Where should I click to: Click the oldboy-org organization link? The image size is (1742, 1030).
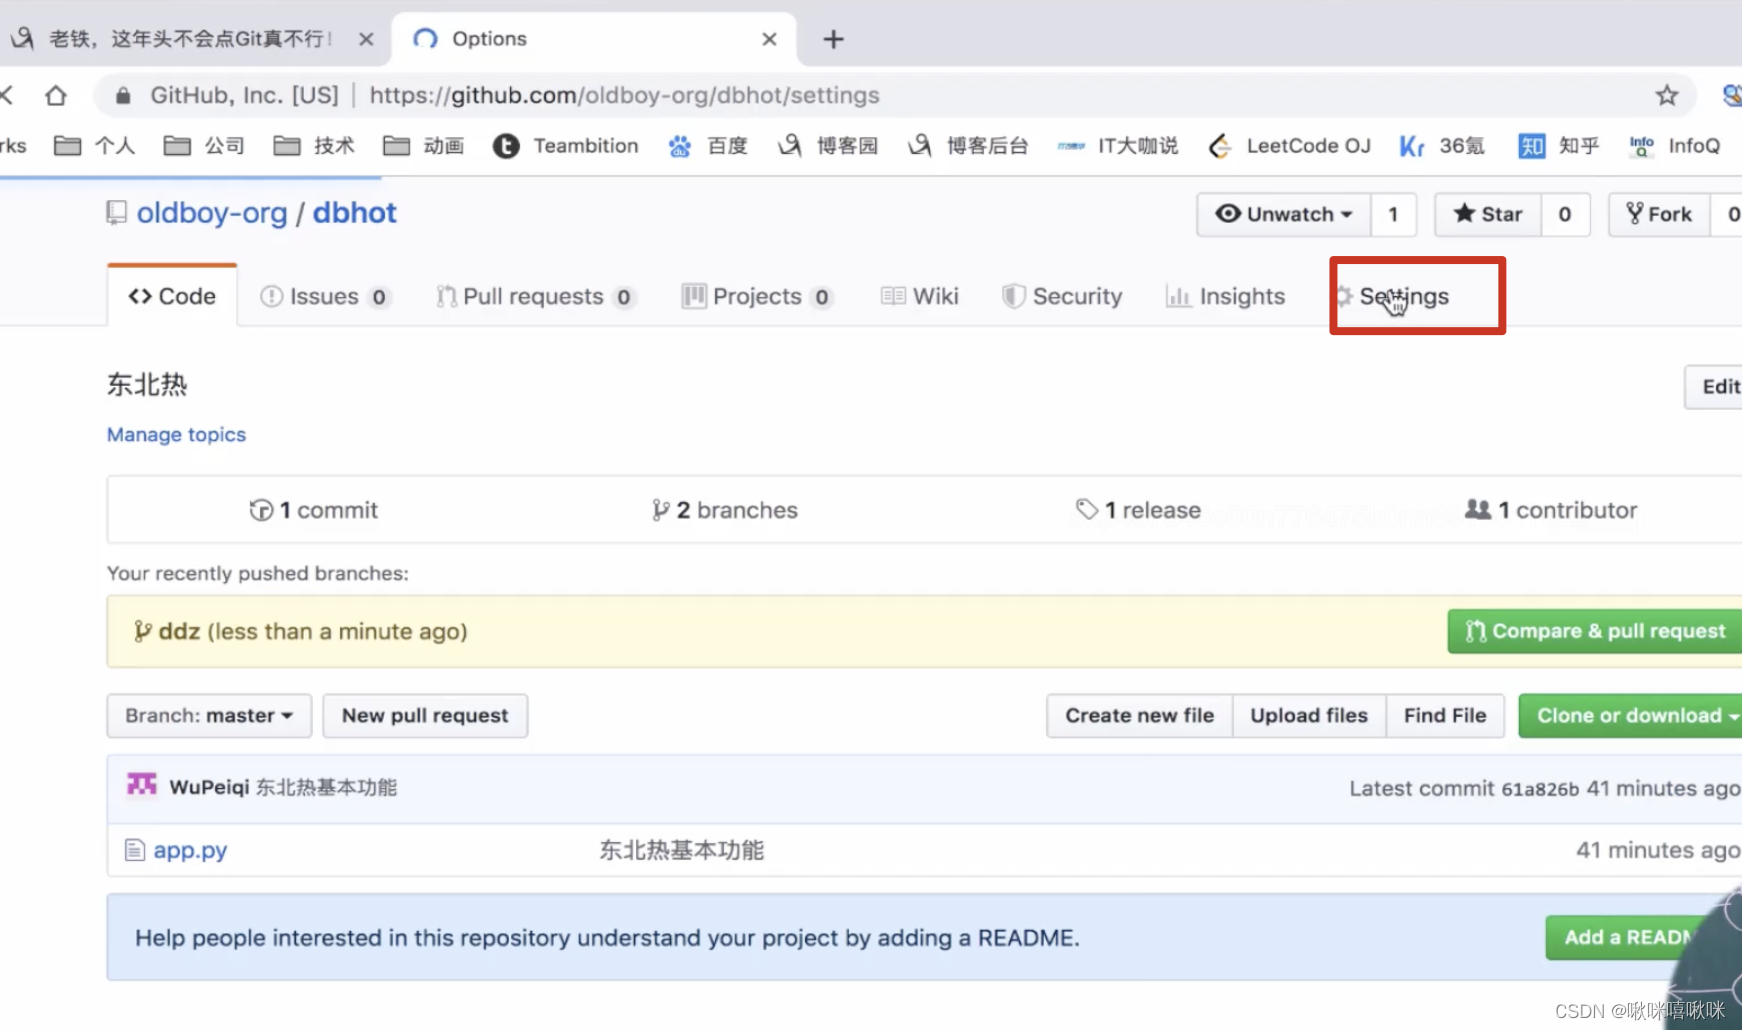pos(212,213)
